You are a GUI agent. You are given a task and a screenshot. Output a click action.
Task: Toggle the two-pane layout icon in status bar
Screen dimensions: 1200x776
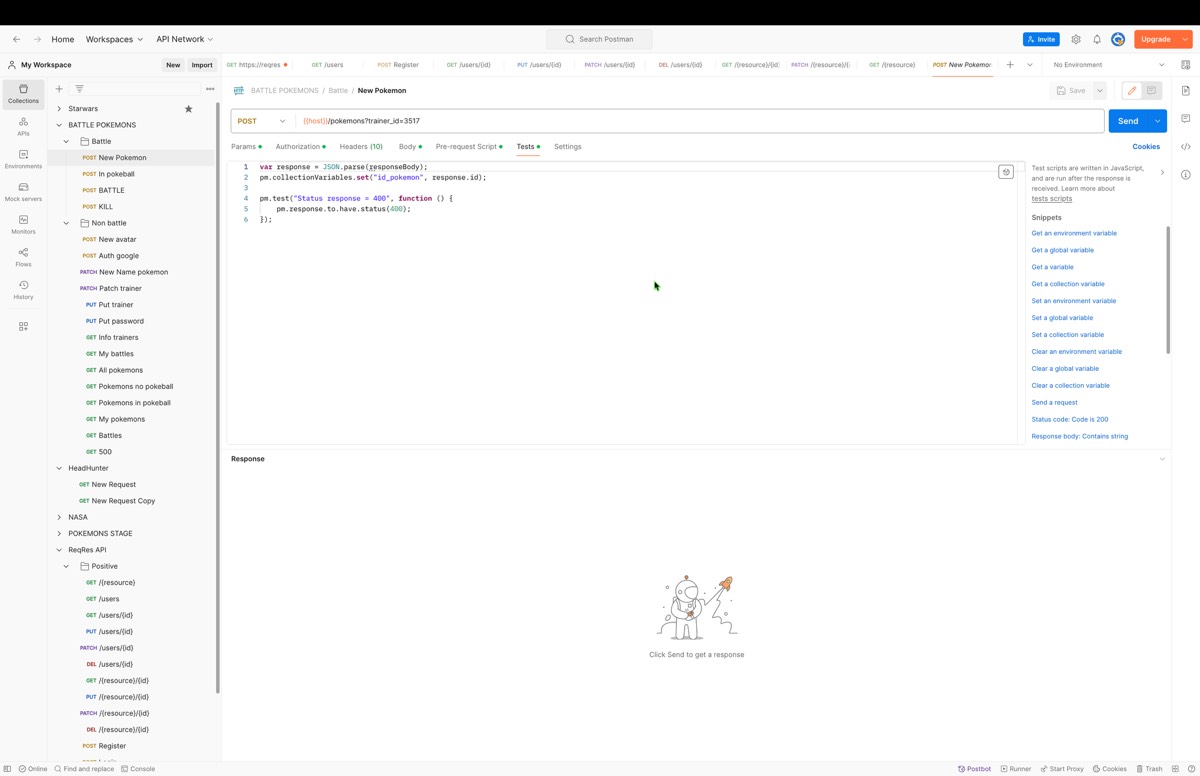1175,769
